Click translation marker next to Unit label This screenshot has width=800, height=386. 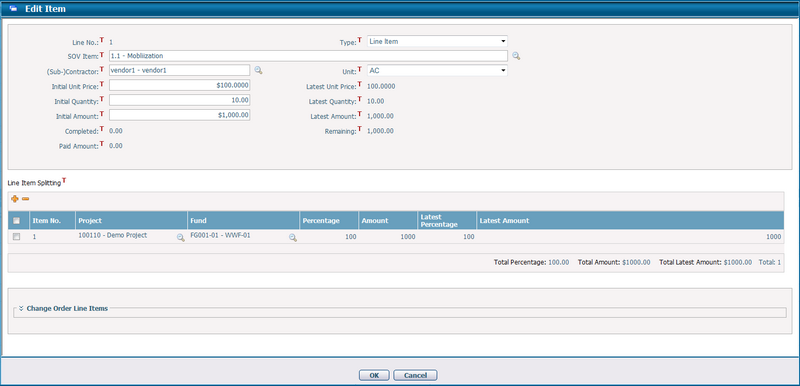359,68
